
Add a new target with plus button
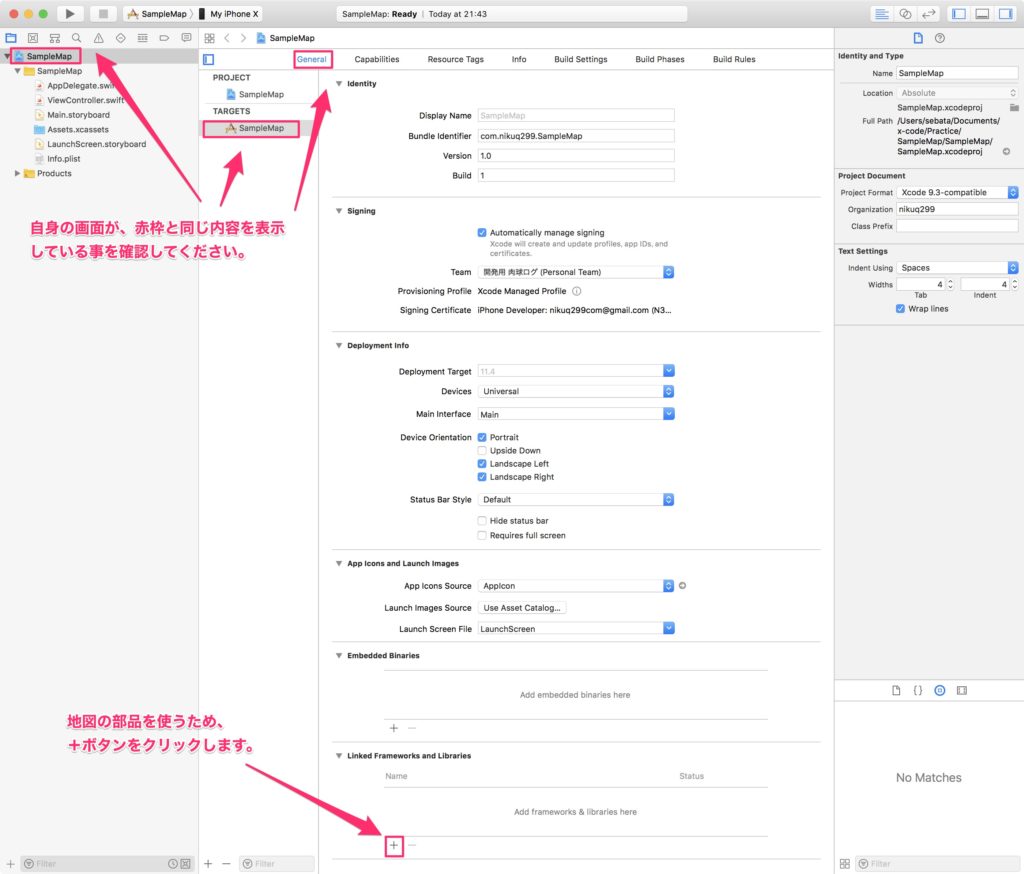click(x=208, y=864)
